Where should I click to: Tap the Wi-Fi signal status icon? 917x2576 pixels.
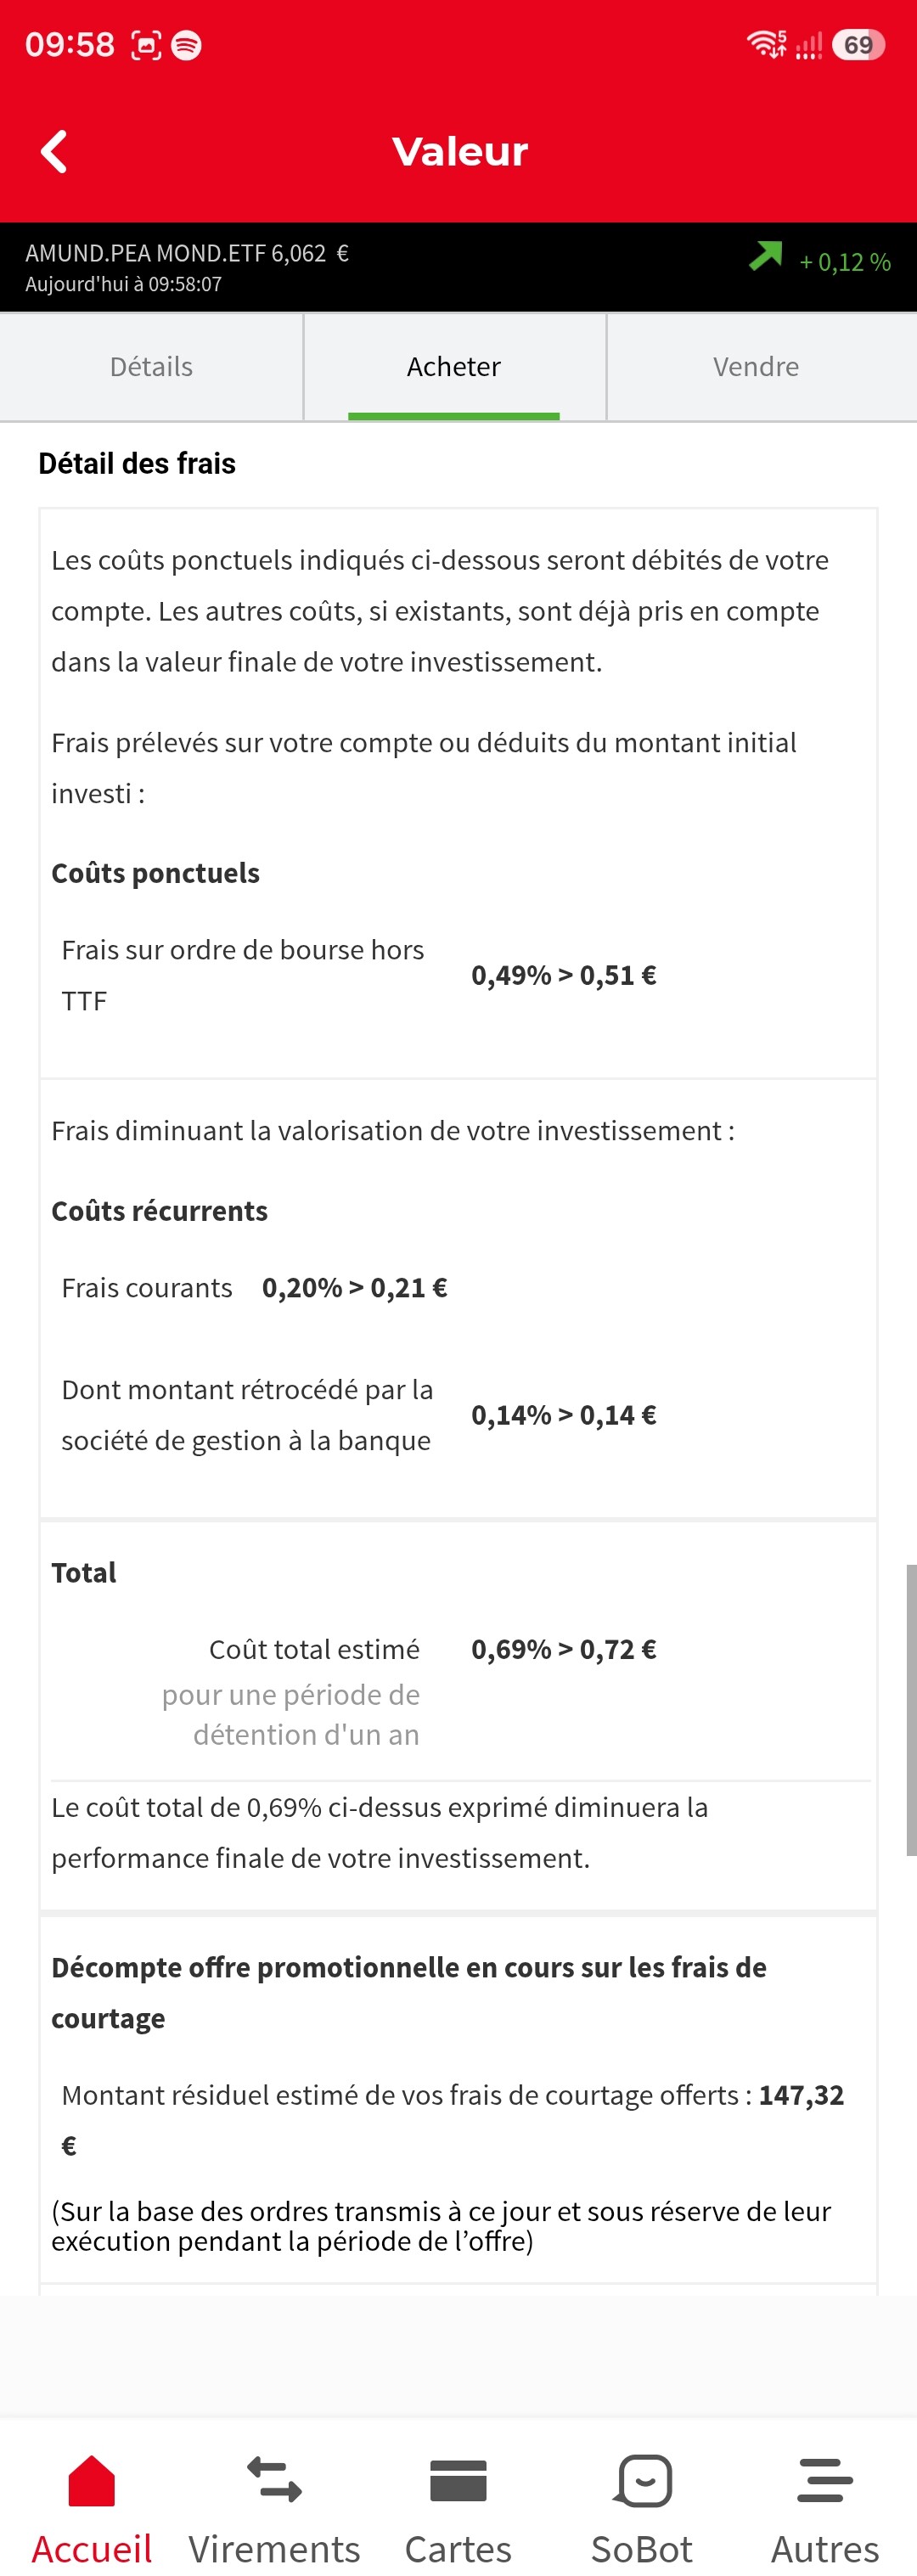click(766, 45)
